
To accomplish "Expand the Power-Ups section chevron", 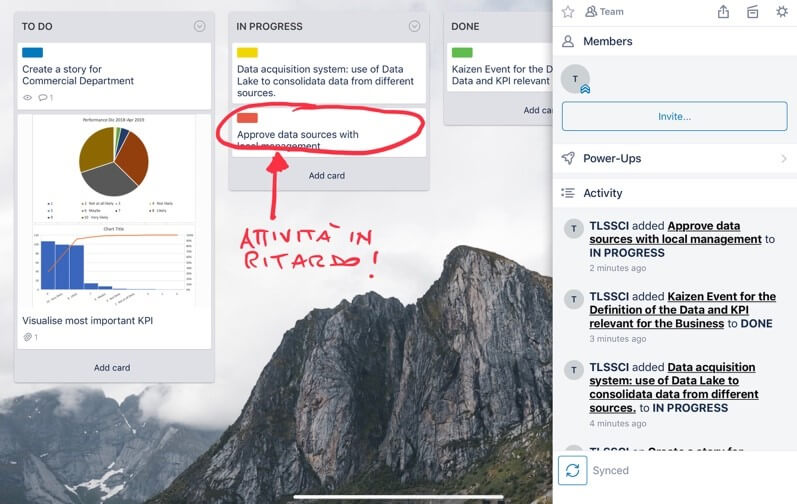I will coord(783,158).
